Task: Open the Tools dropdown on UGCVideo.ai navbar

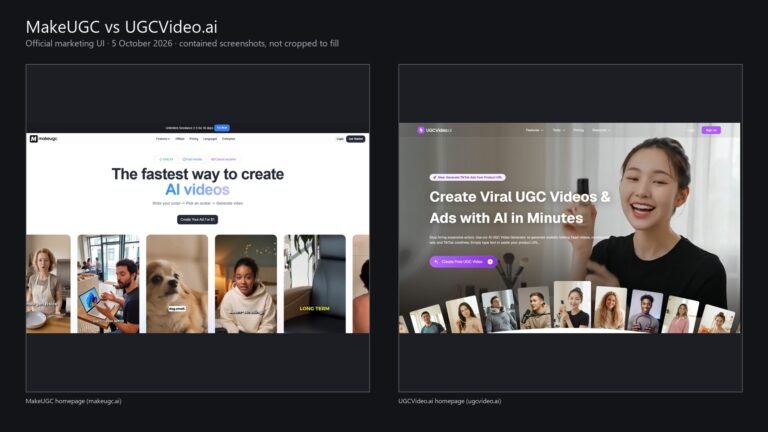Action: [559, 130]
